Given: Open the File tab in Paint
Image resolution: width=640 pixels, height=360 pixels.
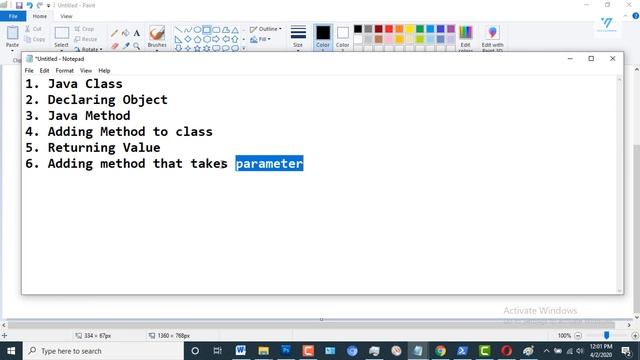Looking at the screenshot, I should point(13,16).
